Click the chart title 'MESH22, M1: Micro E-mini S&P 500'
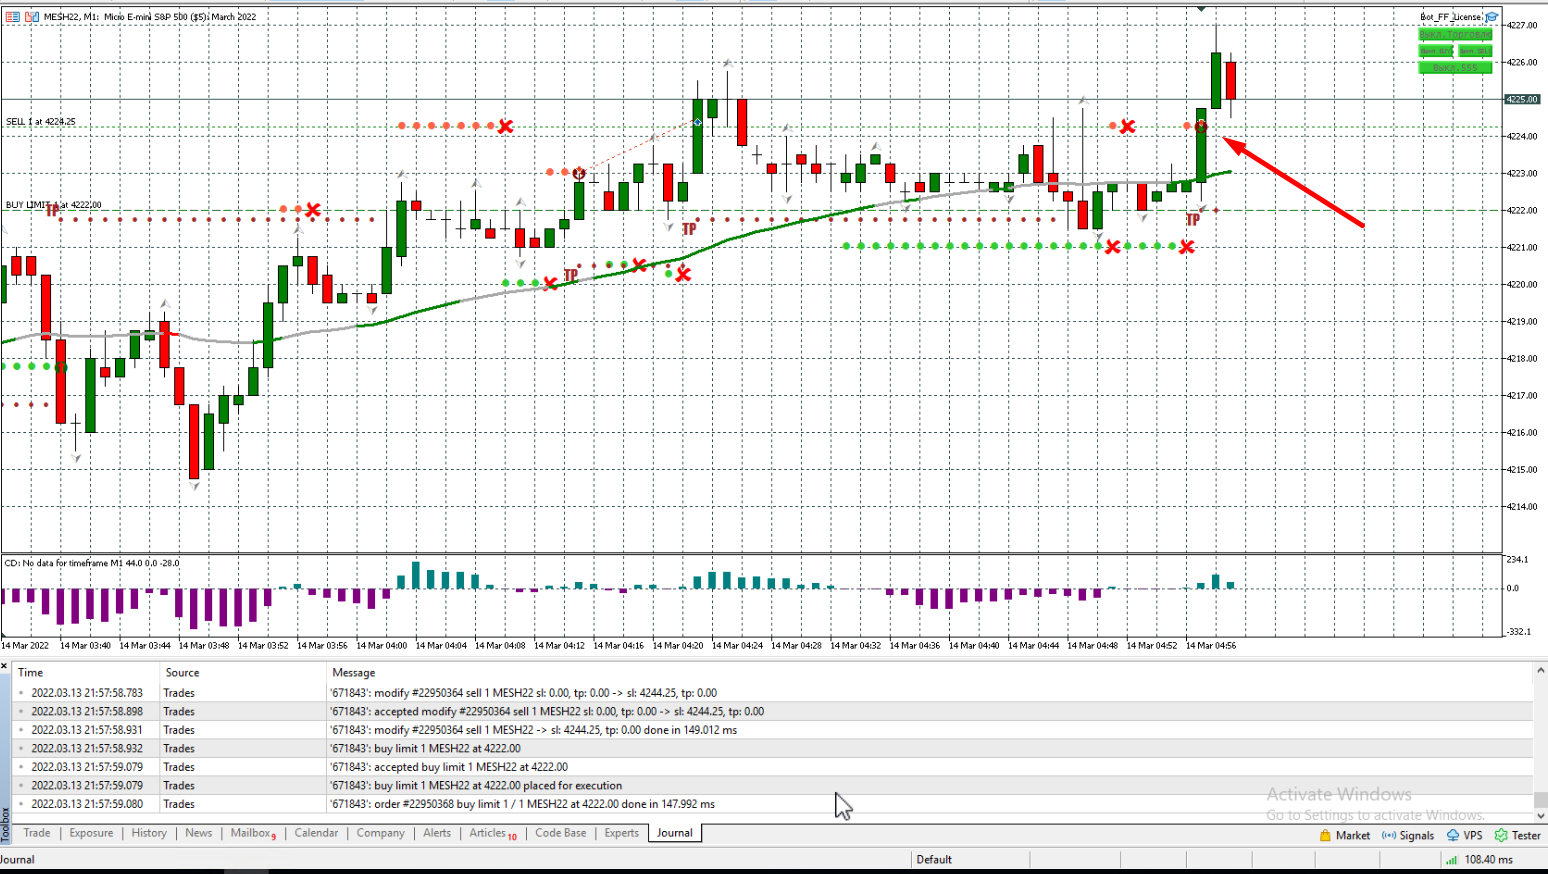Image resolution: width=1548 pixels, height=874 pixels. (x=150, y=17)
